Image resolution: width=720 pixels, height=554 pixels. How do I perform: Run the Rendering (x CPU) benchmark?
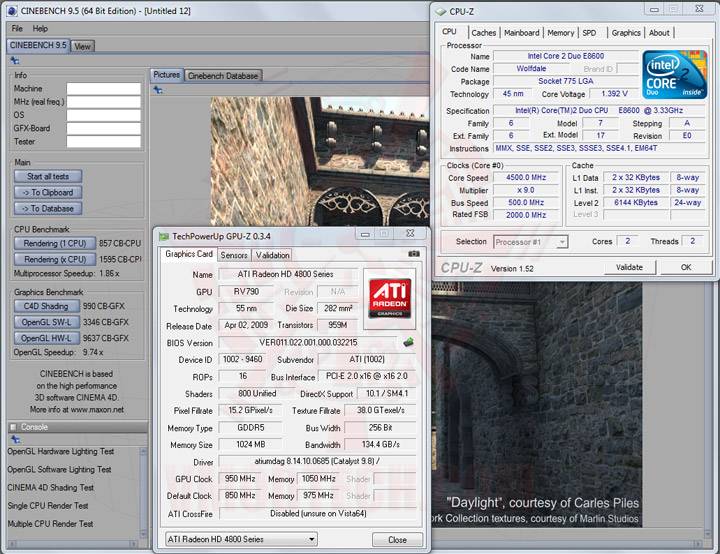coord(55,260)
